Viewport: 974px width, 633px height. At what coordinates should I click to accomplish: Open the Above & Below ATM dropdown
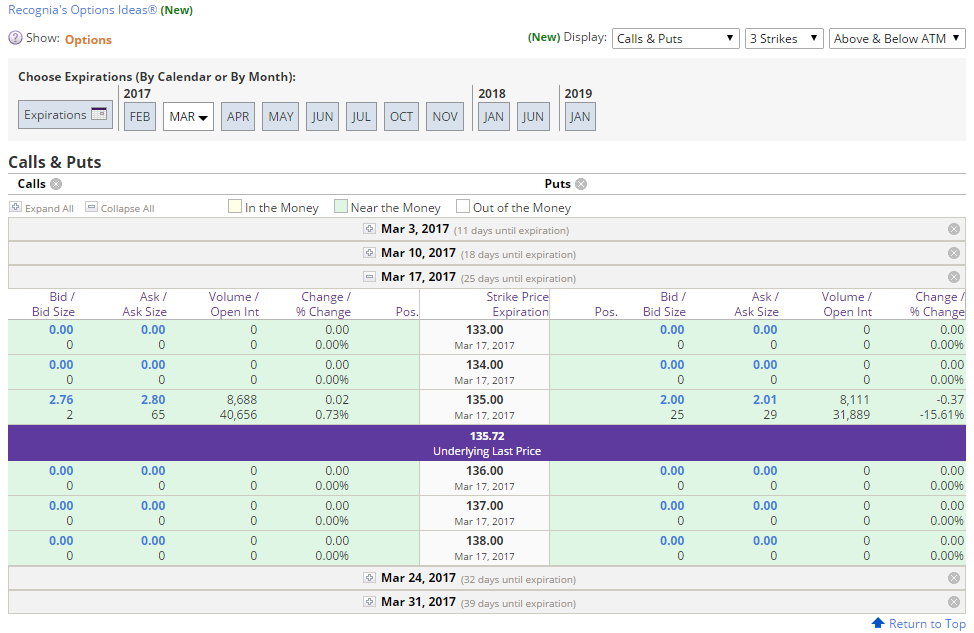tap(897, 39)
